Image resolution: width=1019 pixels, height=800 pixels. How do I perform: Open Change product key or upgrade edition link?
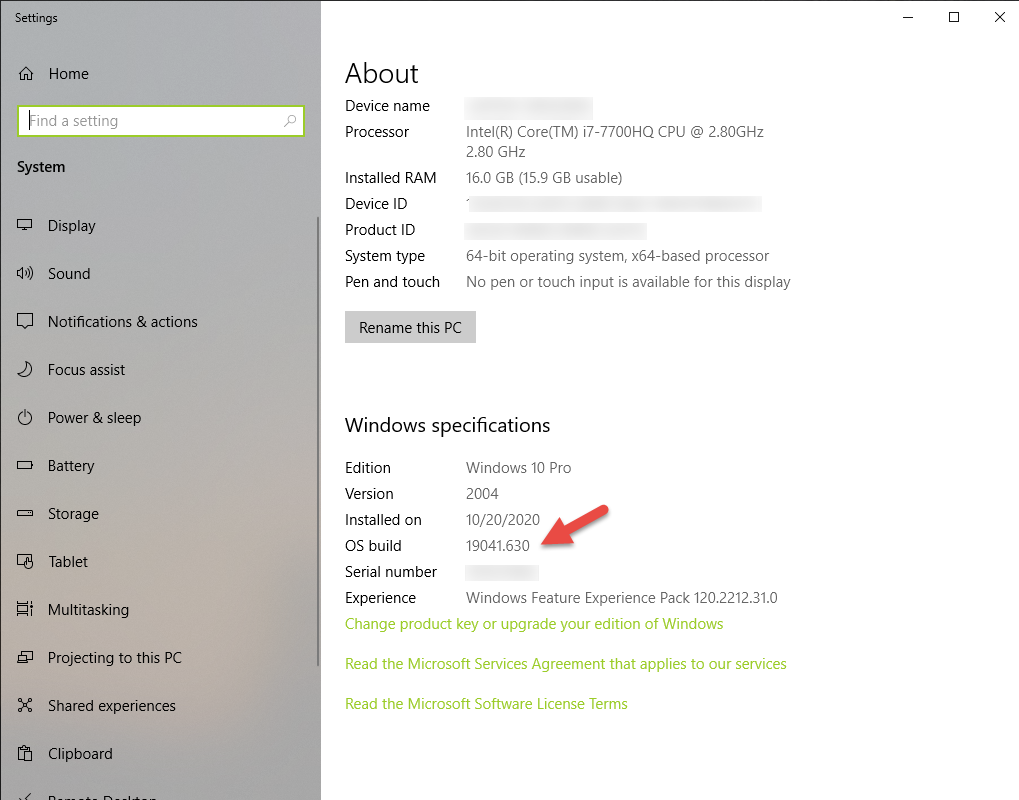[x=534, y=624]
